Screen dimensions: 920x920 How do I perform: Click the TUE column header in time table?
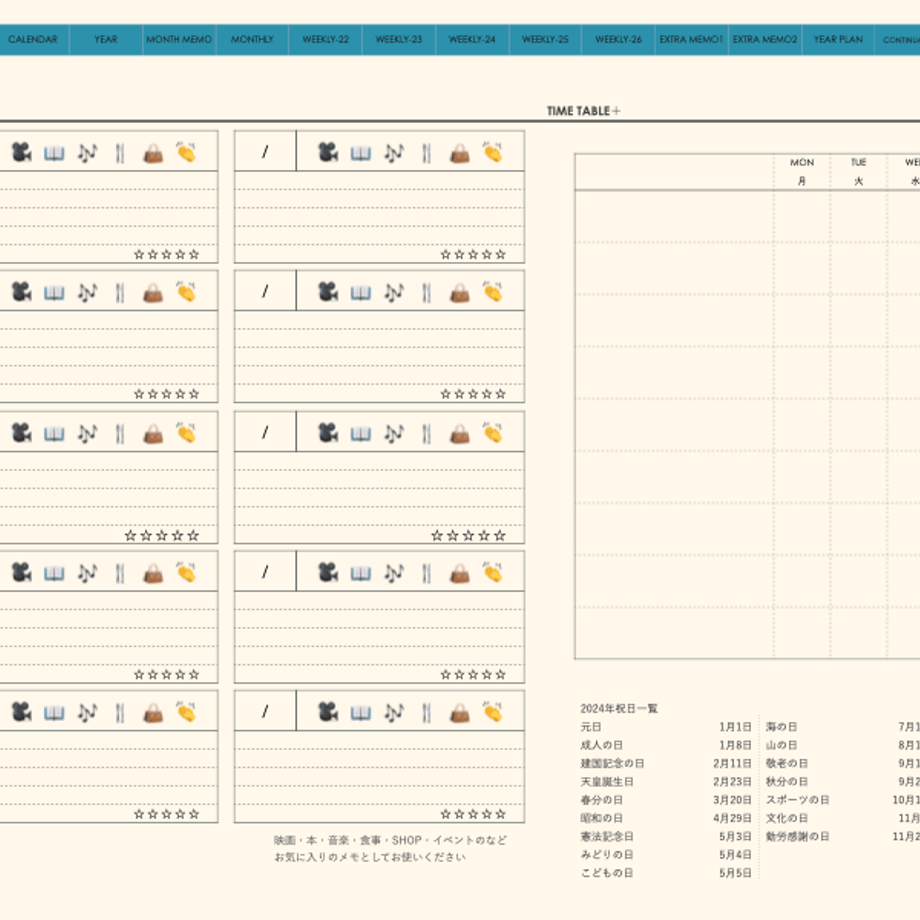[x=858, y=171]
